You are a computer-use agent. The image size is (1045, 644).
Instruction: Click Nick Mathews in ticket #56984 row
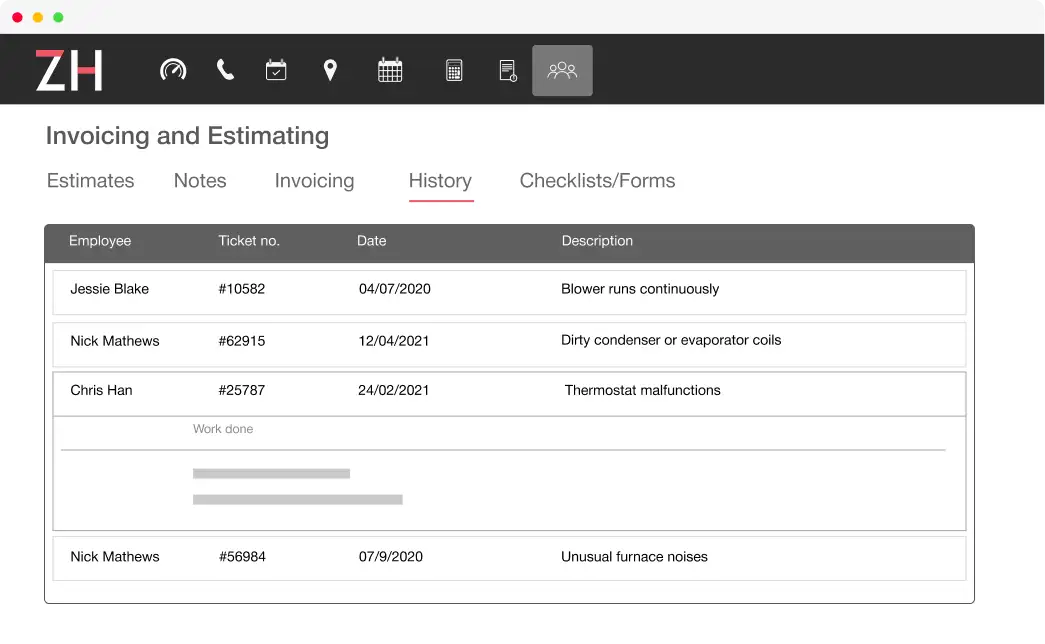click(x=115, y=557)
